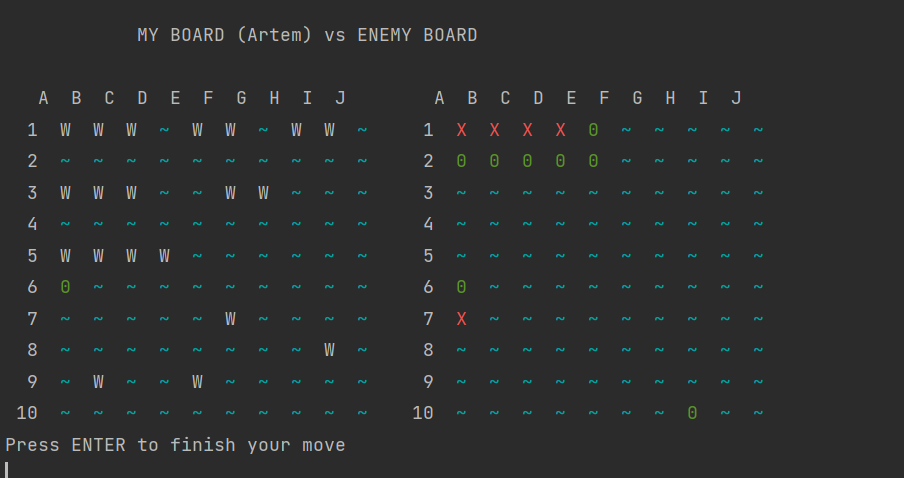The width and height of the screenshot is (904, 478).
Task: Click column header I of the enemy board
Action: (x=703, y=98)
